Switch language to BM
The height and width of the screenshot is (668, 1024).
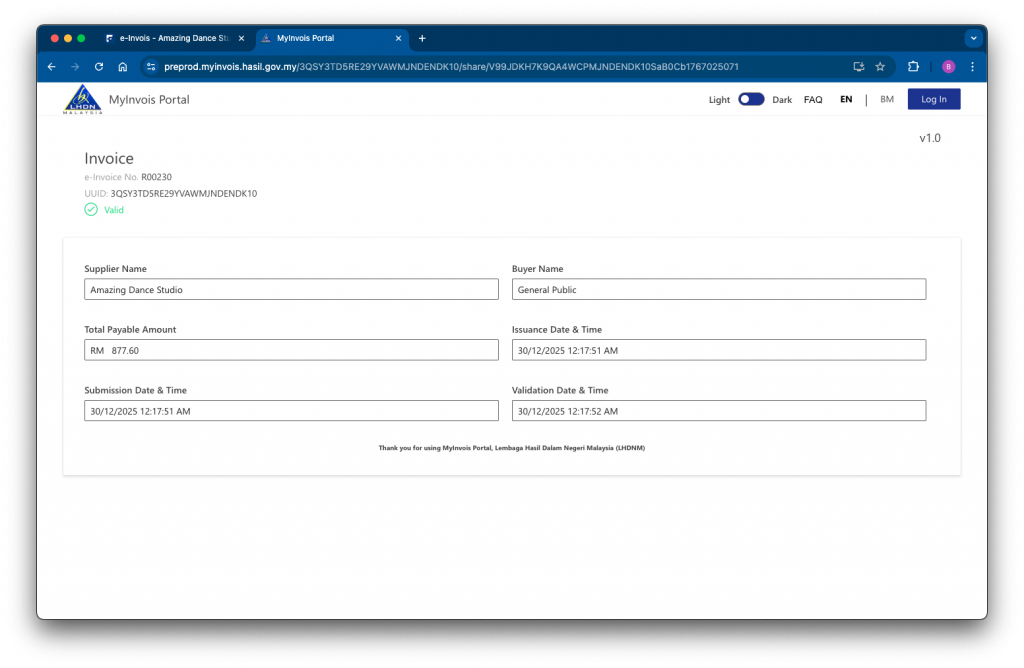(x=887, y=100)
